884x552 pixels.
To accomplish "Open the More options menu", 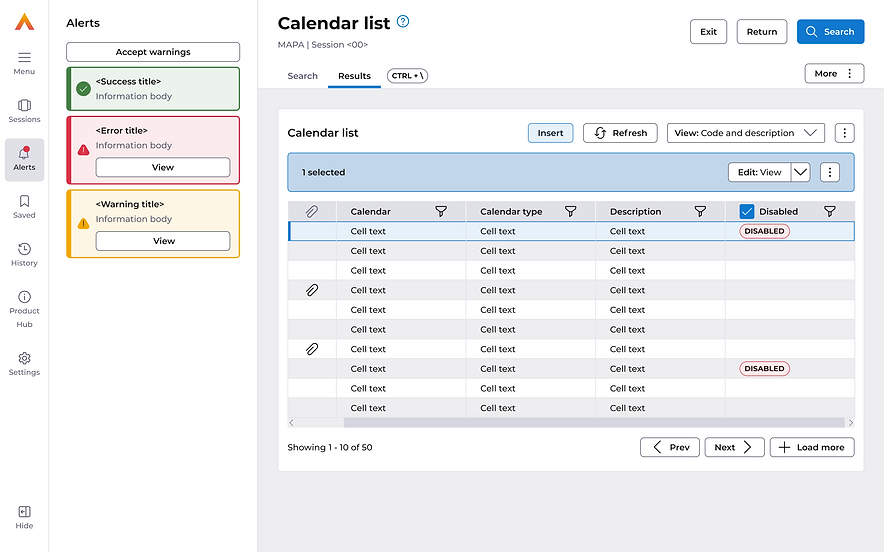I will [834, 73].
